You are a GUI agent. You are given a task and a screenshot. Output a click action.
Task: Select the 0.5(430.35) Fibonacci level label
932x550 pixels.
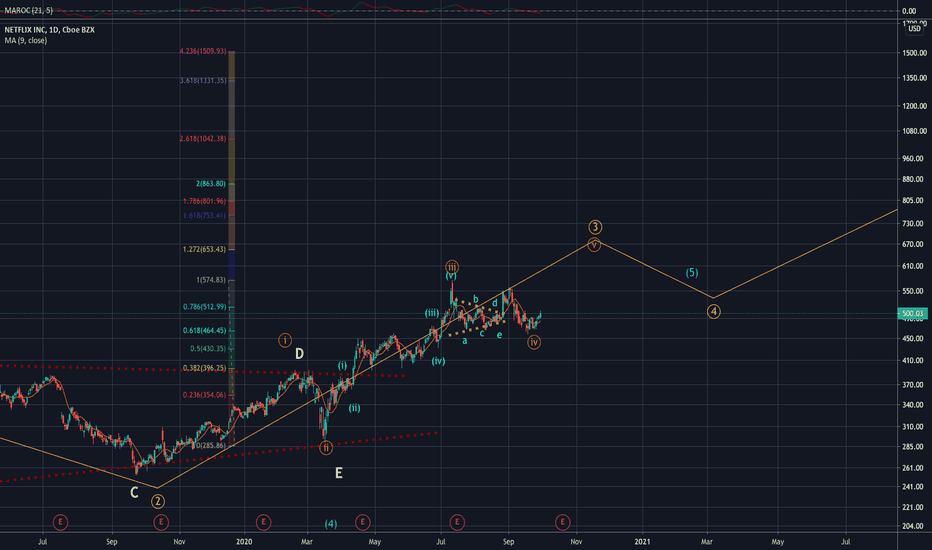(208, 348)
